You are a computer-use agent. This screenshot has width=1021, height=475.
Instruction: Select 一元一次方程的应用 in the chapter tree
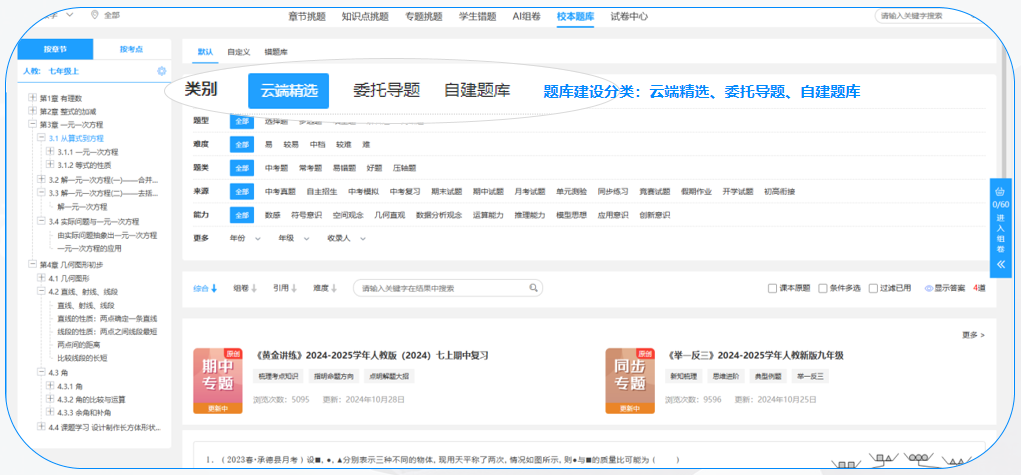89,248
